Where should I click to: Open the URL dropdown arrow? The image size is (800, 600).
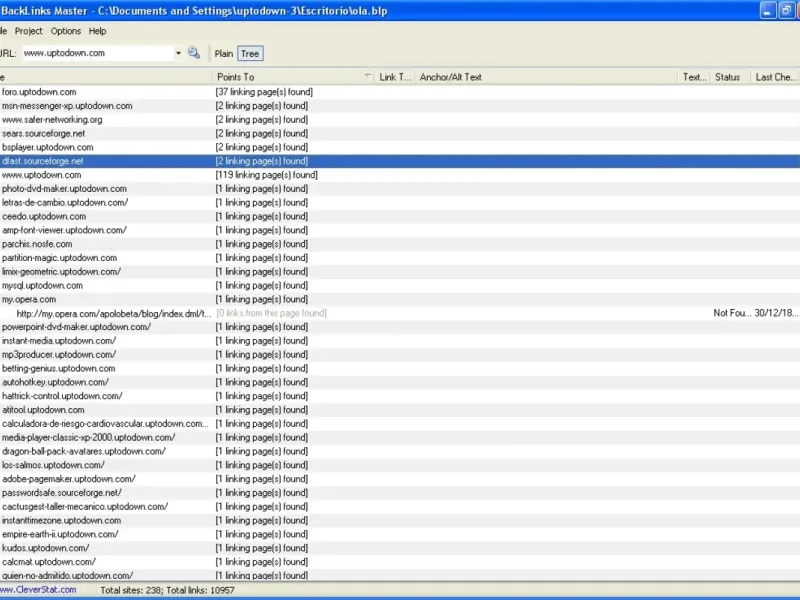point(178,53)
